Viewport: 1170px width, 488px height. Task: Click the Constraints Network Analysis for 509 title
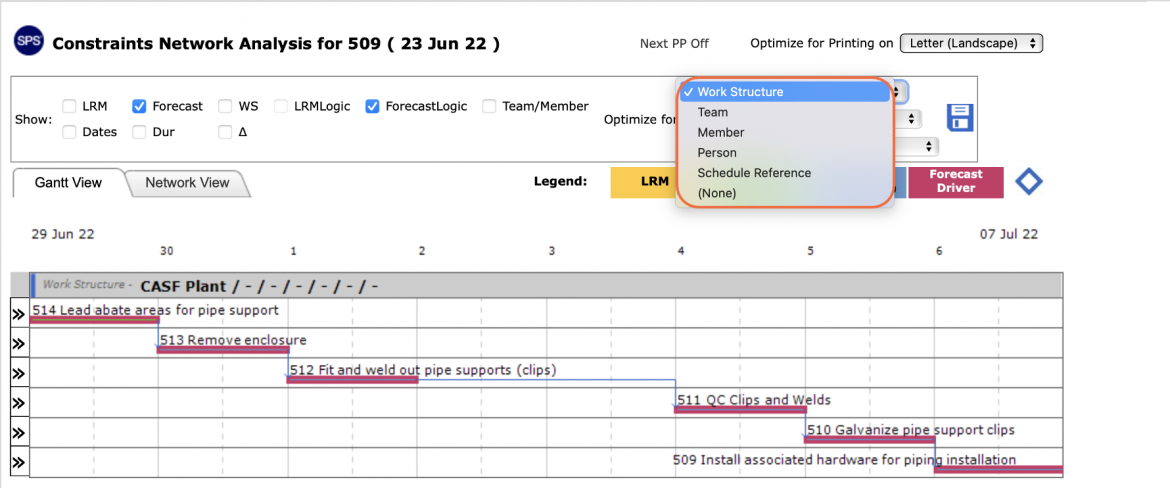276,43
